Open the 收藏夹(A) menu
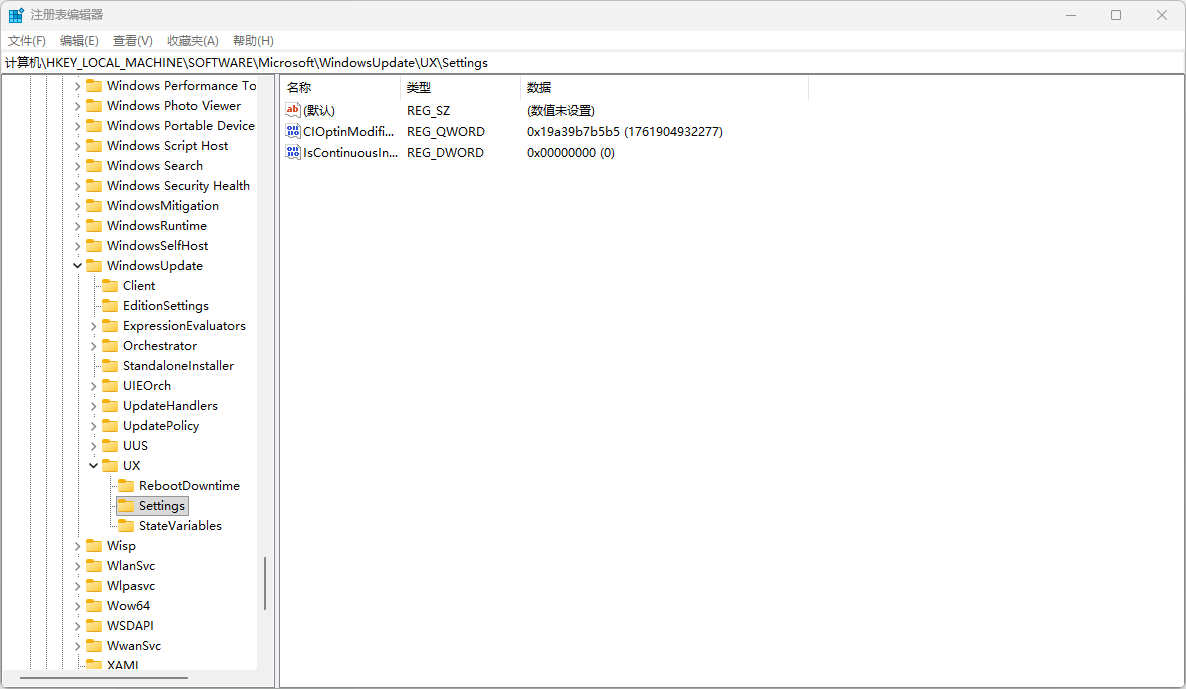Screen dimensions: 1186x689 [193, 41]
